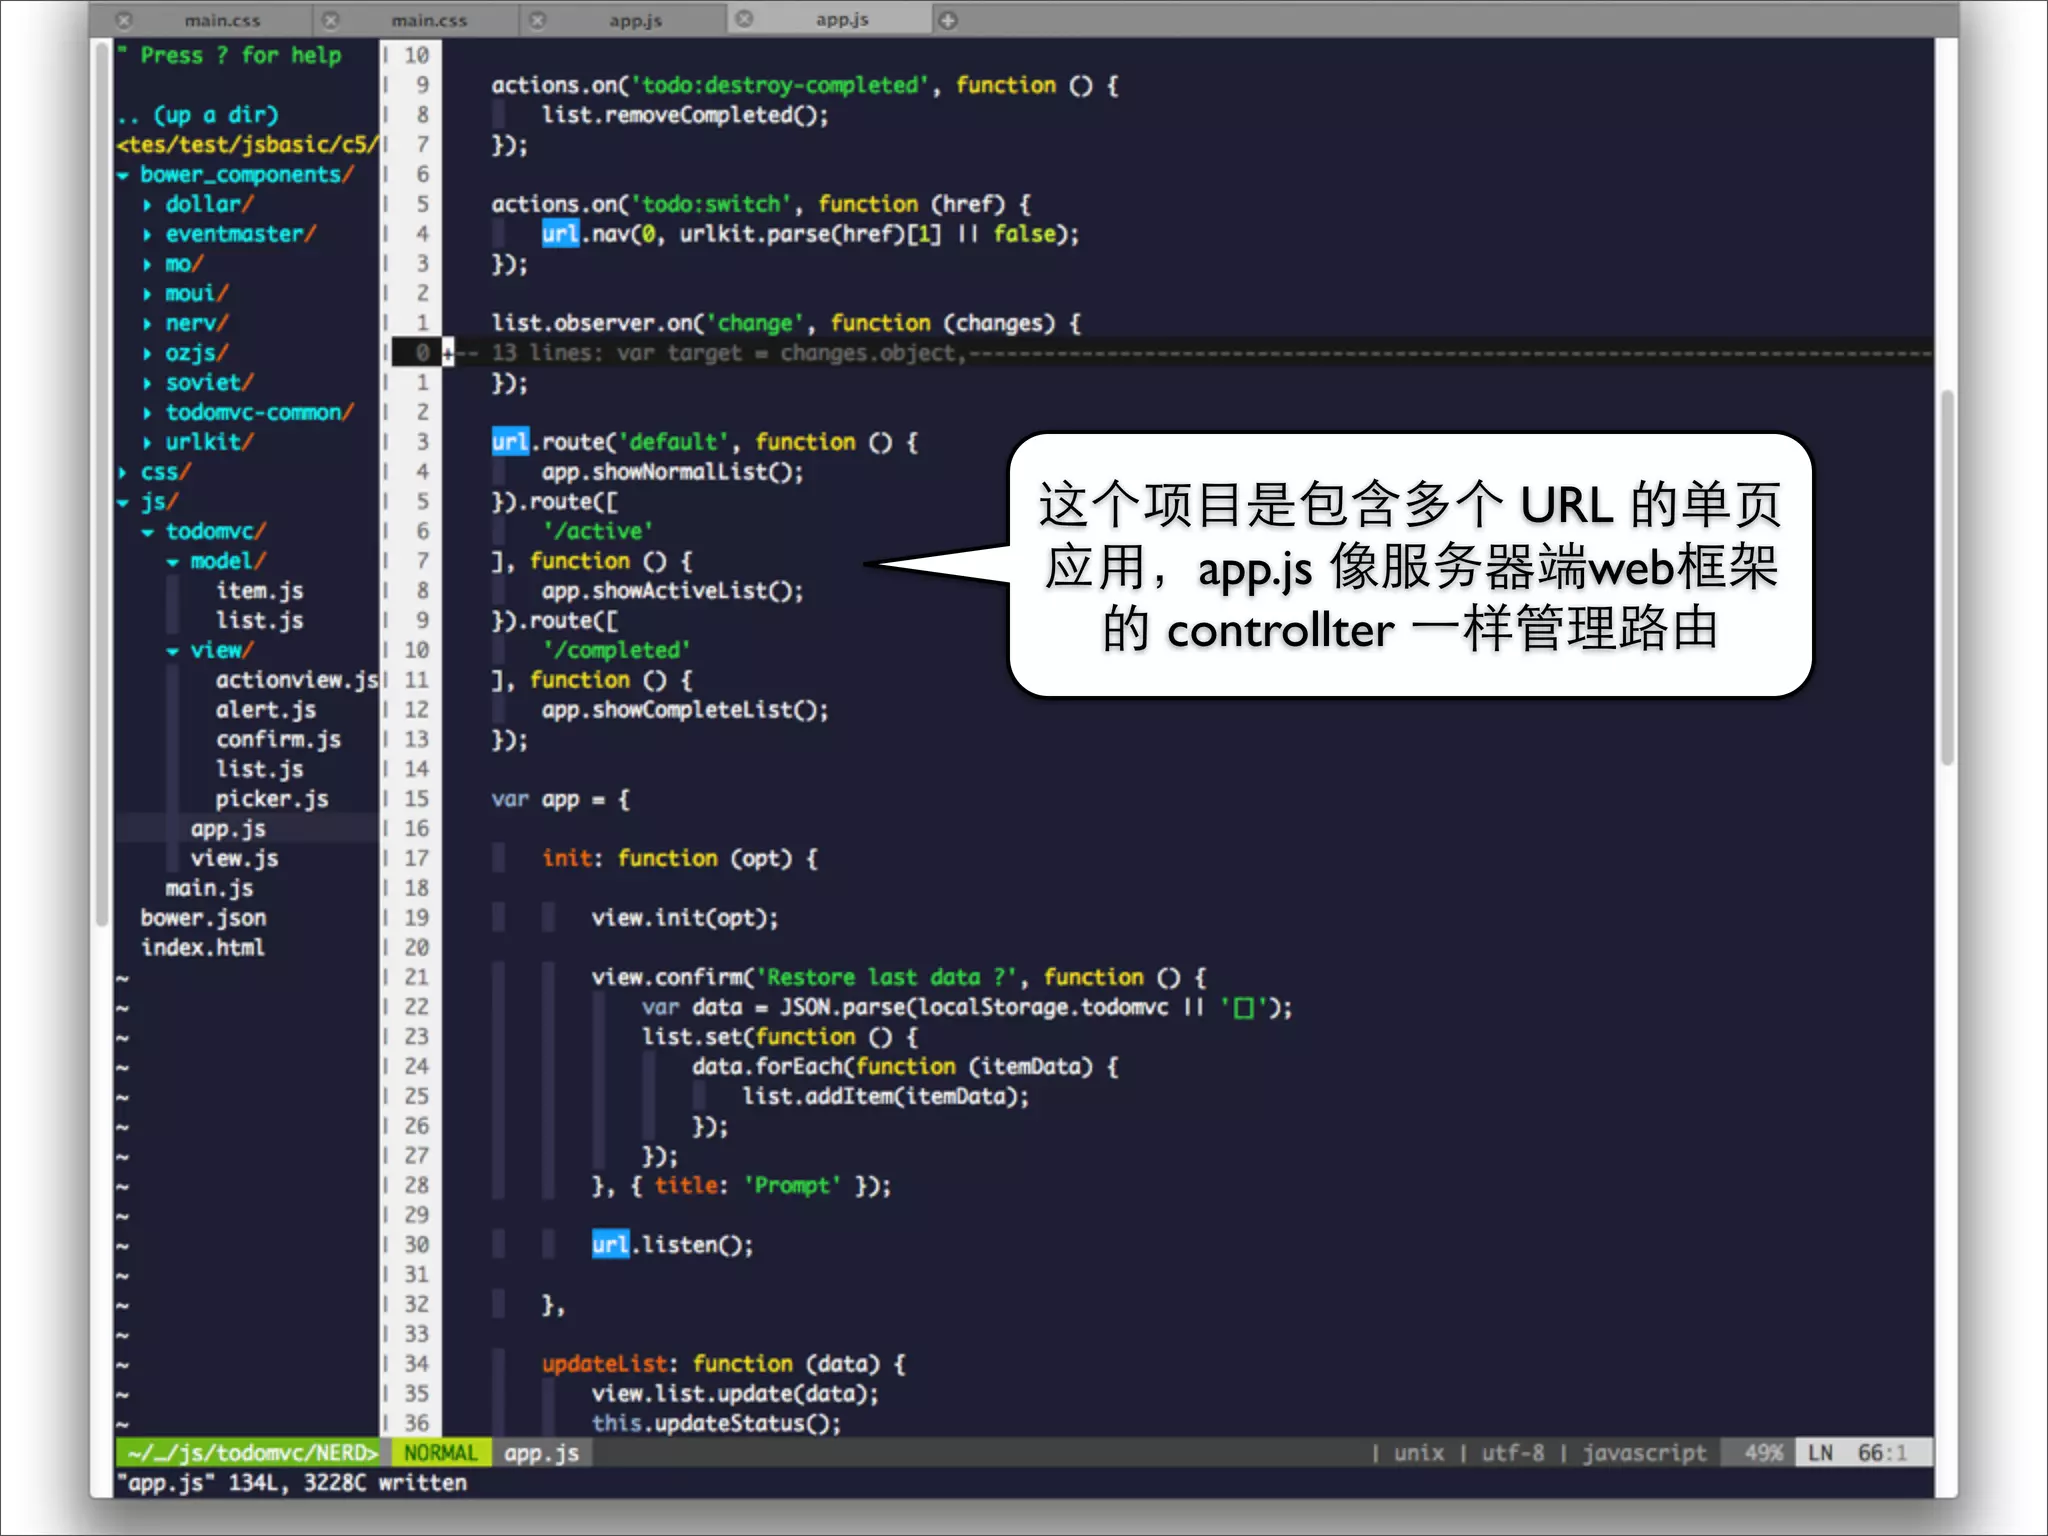
Task: Click 'updateList: function (data)' line
Action: tap(724, 1364)
